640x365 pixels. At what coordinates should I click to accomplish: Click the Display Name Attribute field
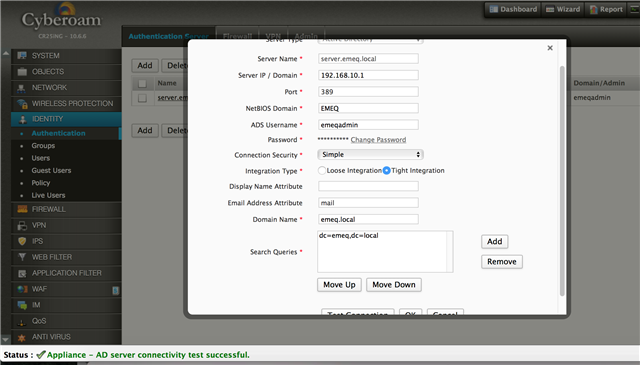[368, 186]
